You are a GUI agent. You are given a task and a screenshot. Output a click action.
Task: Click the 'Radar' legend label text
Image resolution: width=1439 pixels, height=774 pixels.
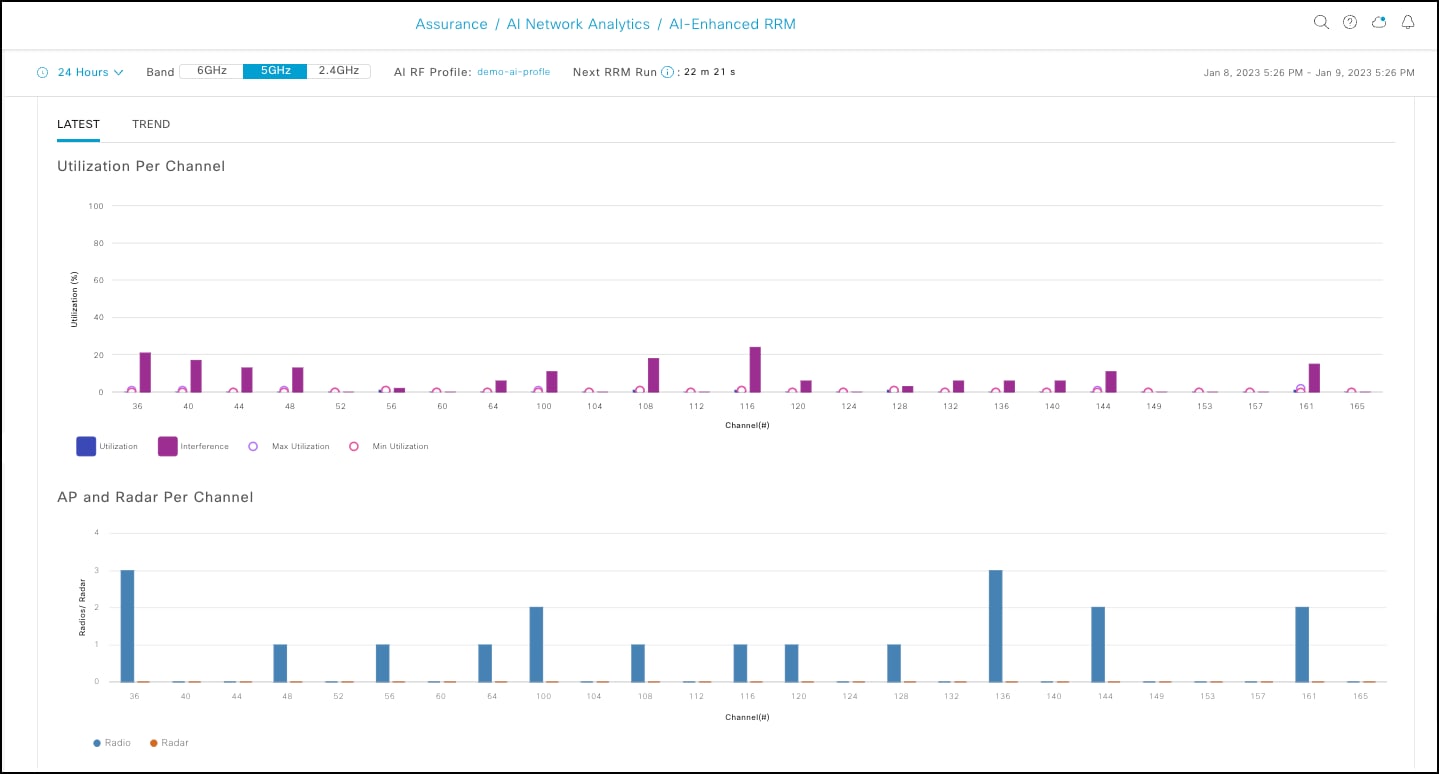tap(175, 743)
